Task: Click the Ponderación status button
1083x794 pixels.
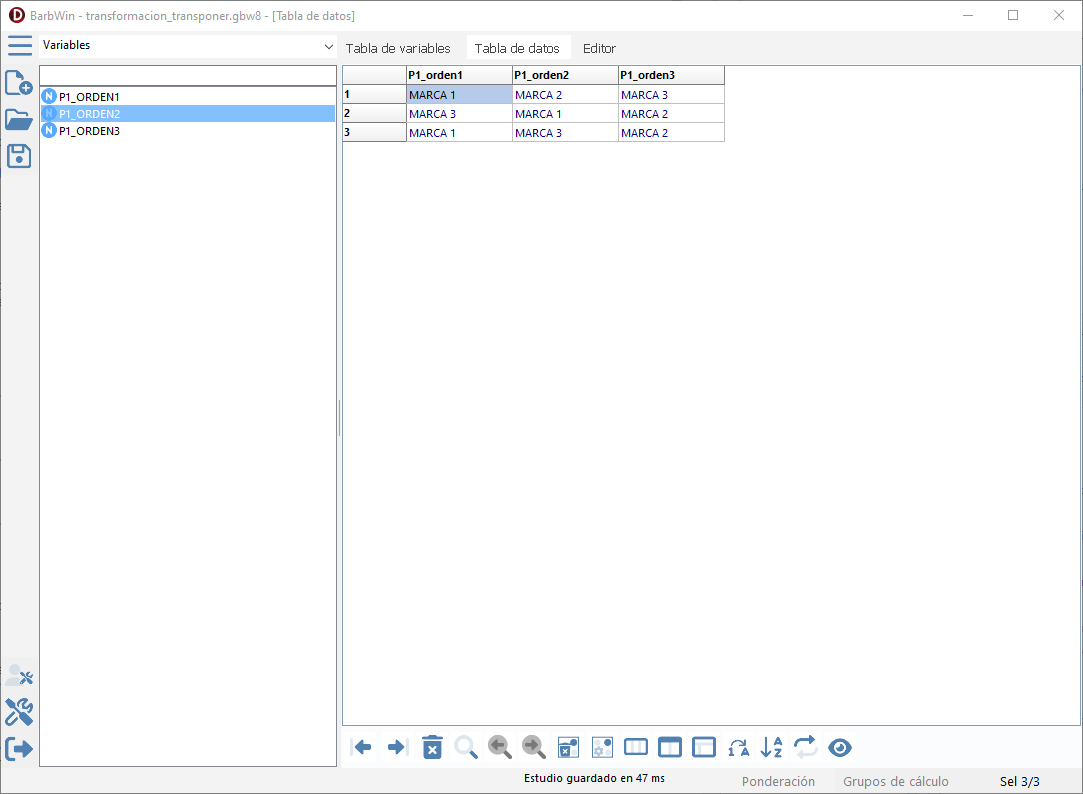Action: pos(778,781)
